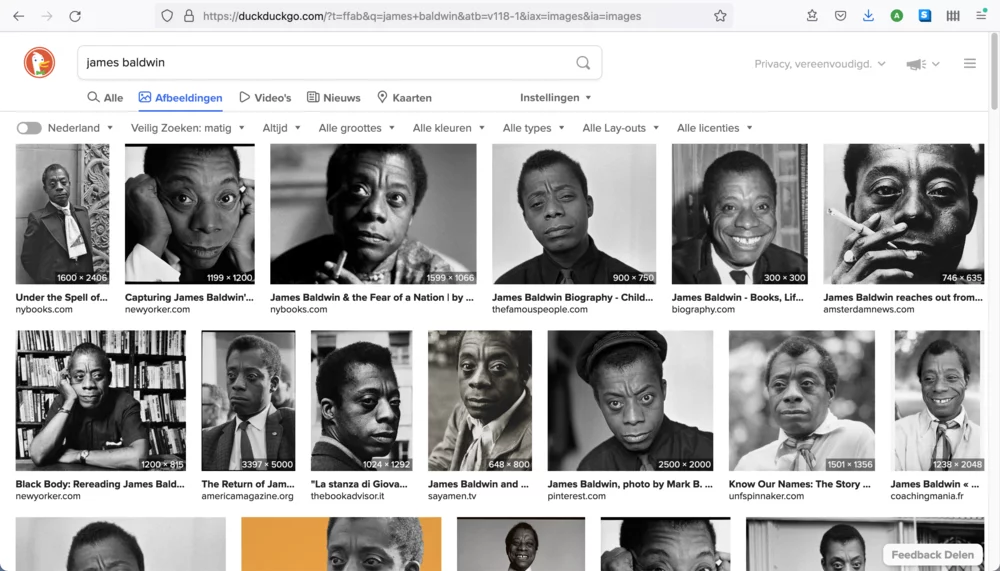This screenshot has width=1000, height=571.
Task: Click the 300 × 300 biography.com thumbnail
Action: point(739,214)
